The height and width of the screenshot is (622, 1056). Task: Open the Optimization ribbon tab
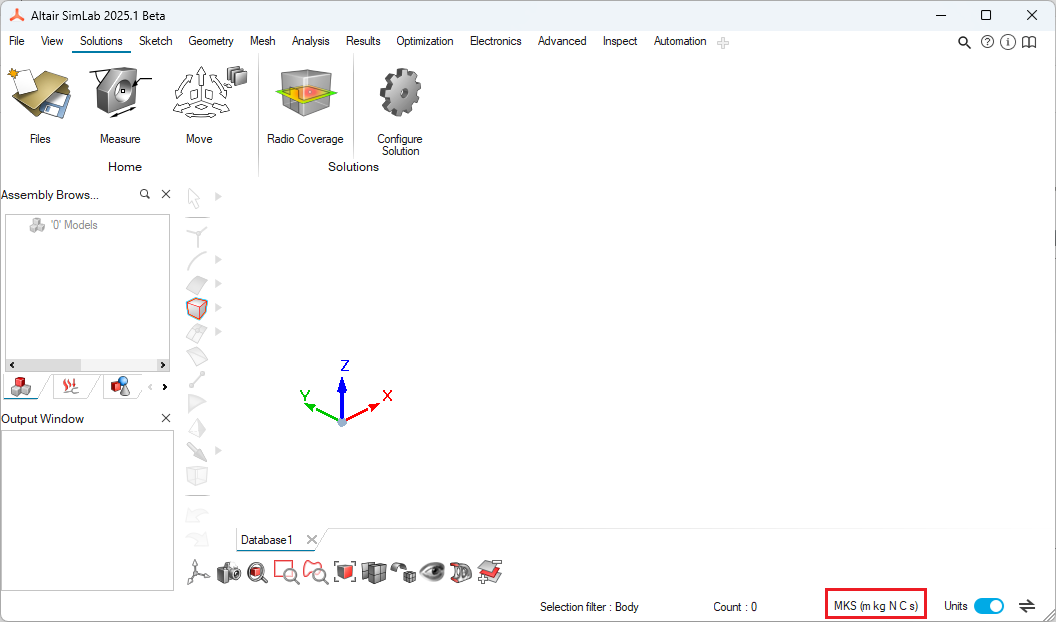coord(424,41)
